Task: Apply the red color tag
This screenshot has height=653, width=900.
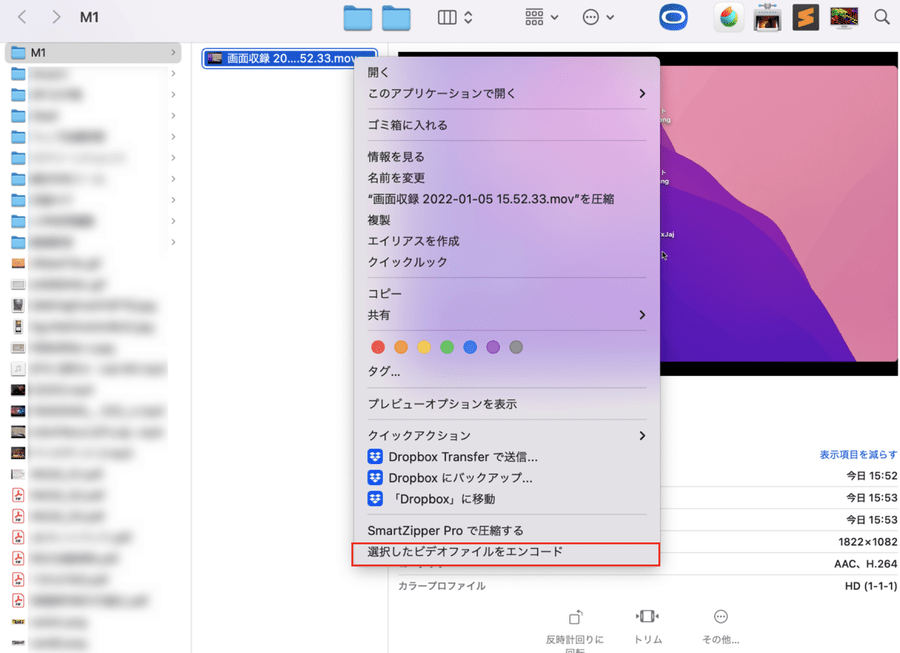Action: pos(378,347)
